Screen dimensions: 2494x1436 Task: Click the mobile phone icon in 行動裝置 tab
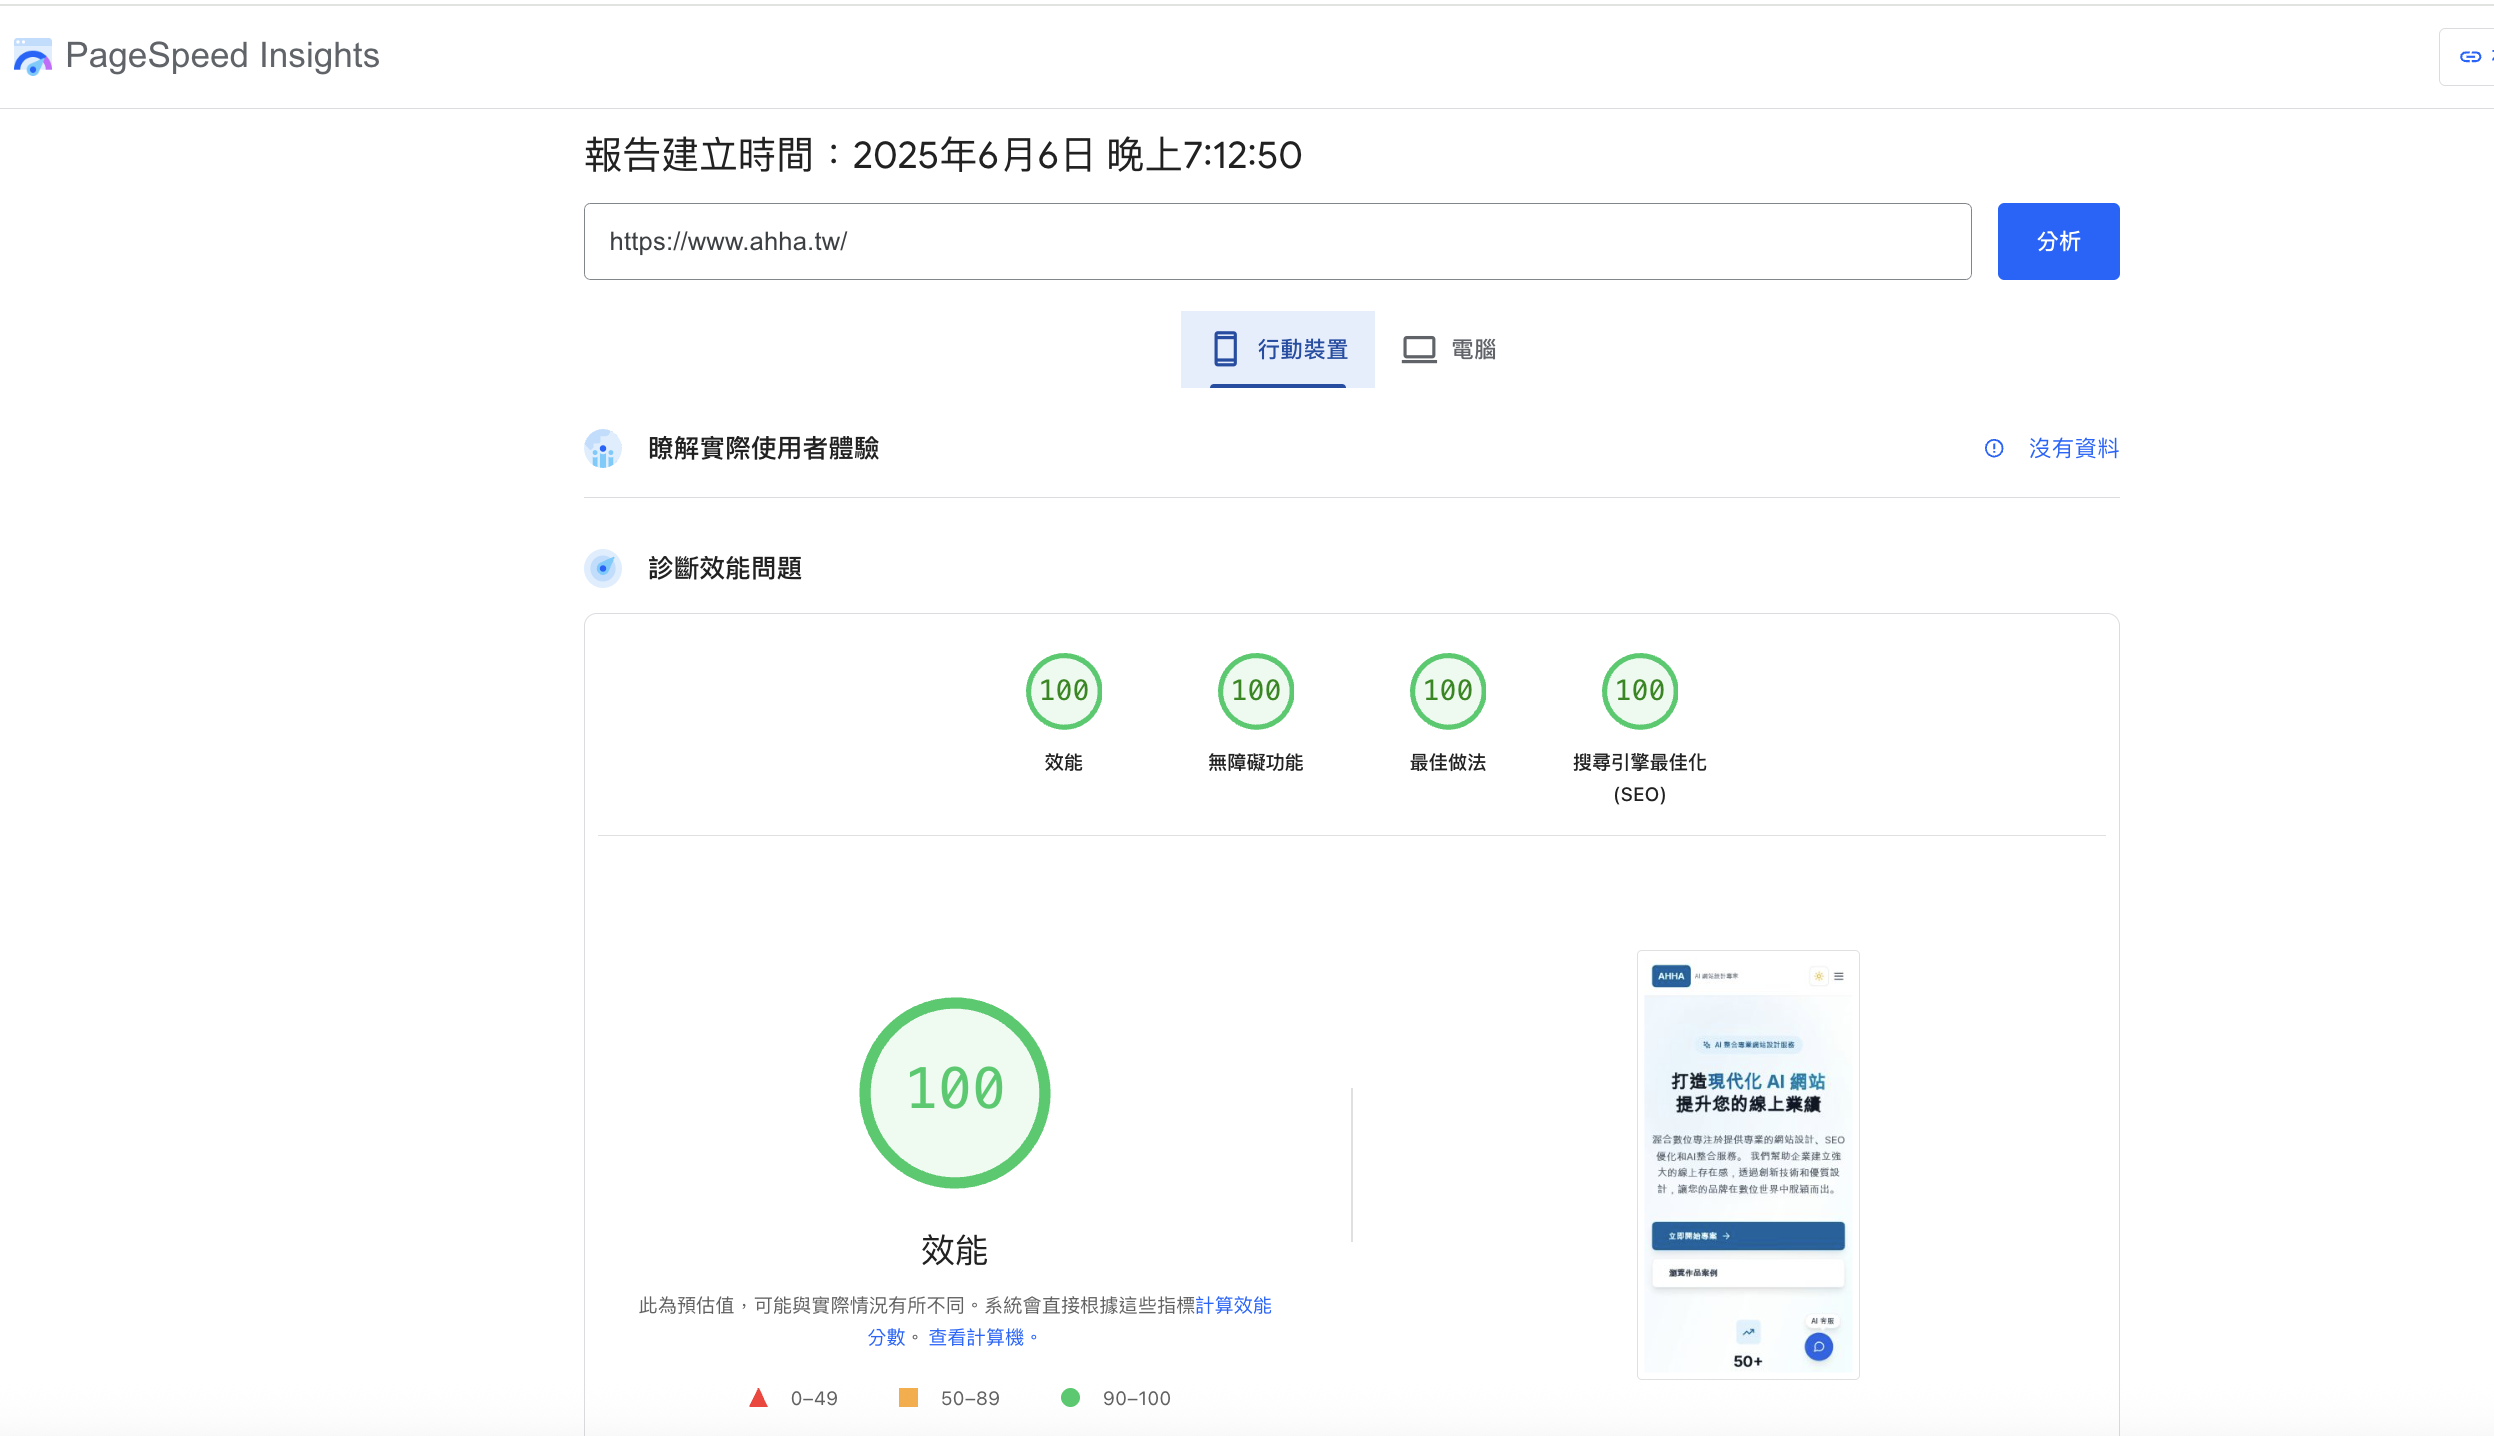(x=1225, y=349)
